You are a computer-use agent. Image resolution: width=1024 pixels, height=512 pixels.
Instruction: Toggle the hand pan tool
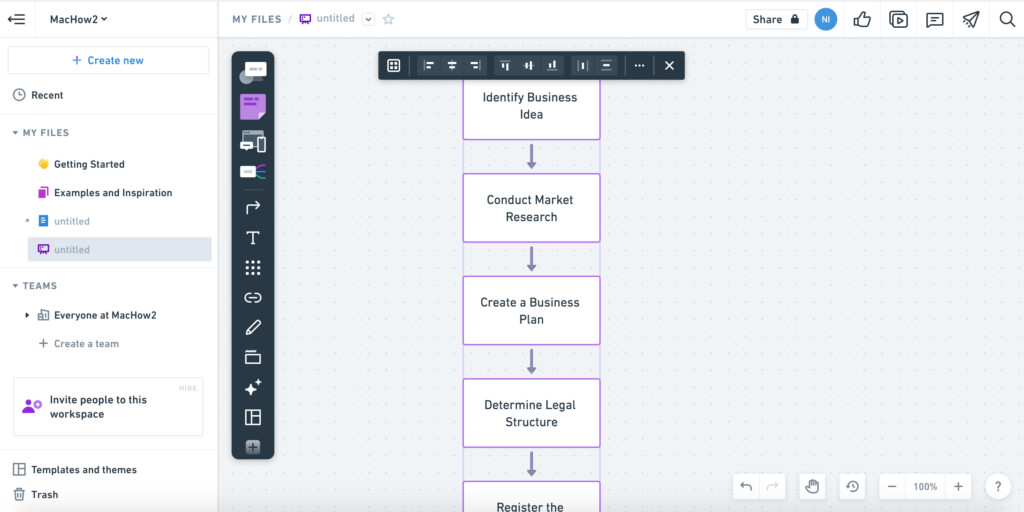(812, 487)
